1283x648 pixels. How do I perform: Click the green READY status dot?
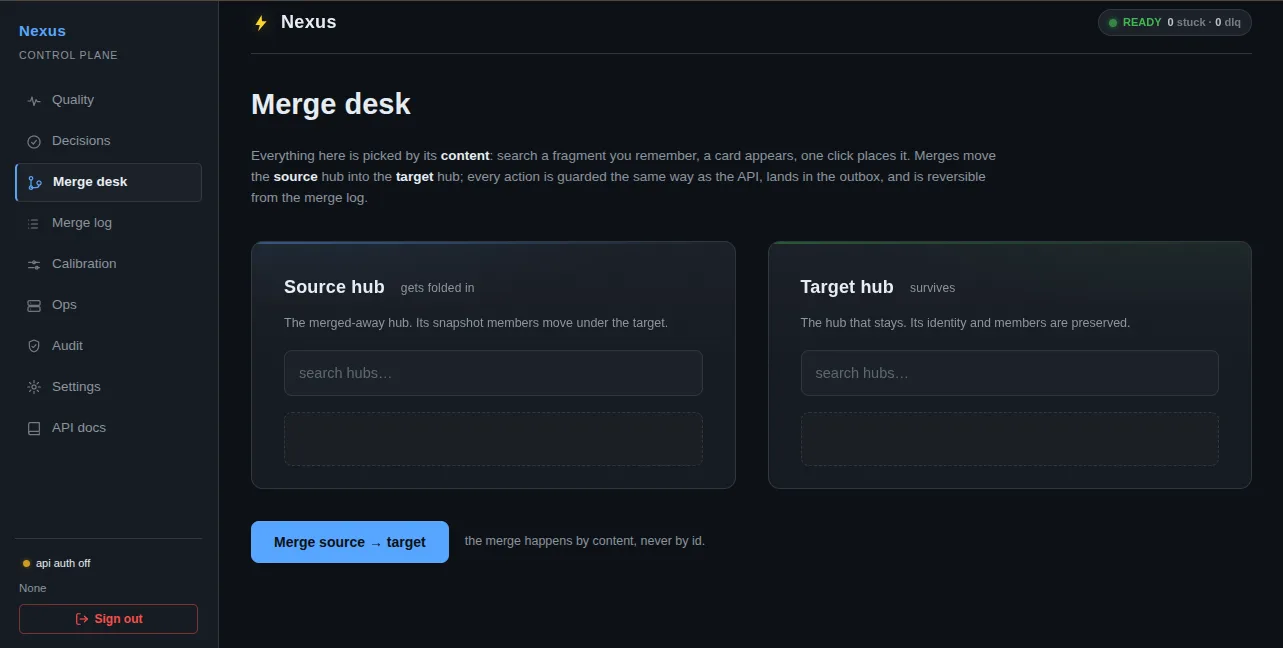tap(1113, 22)
